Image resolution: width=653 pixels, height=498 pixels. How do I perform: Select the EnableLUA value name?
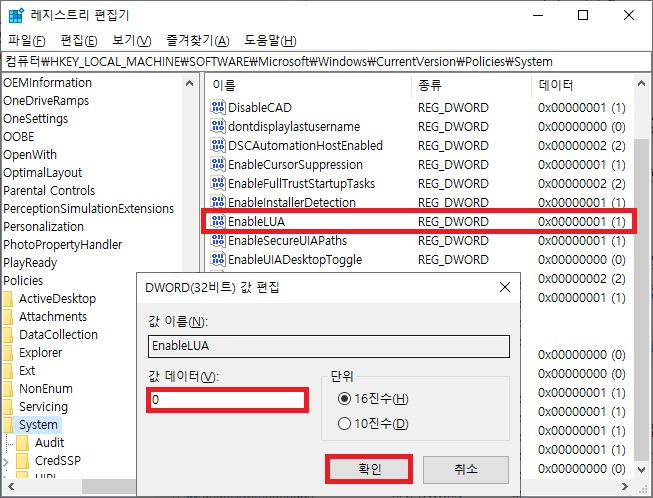257,222
